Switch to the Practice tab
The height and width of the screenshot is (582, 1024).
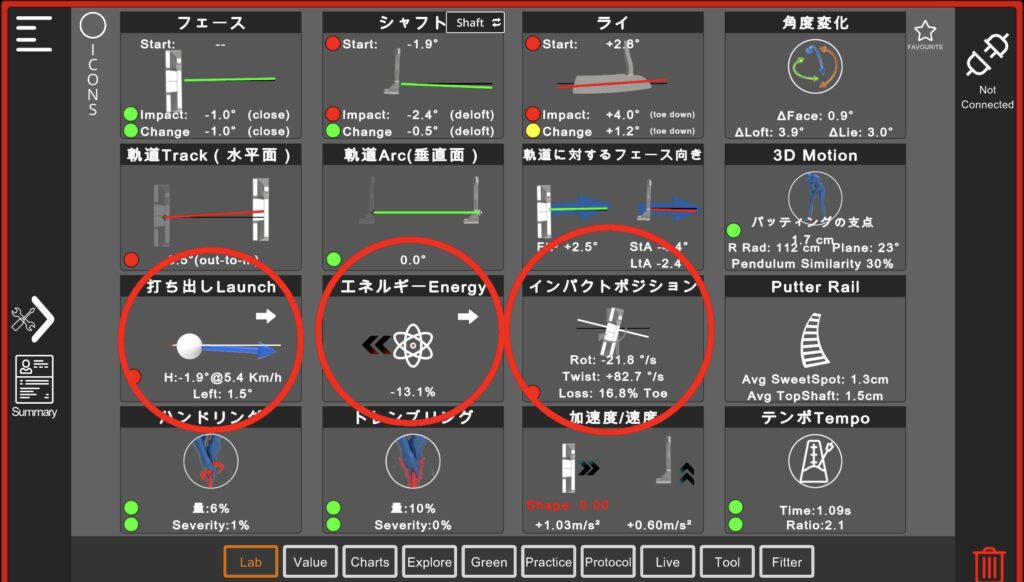(549, 562)
